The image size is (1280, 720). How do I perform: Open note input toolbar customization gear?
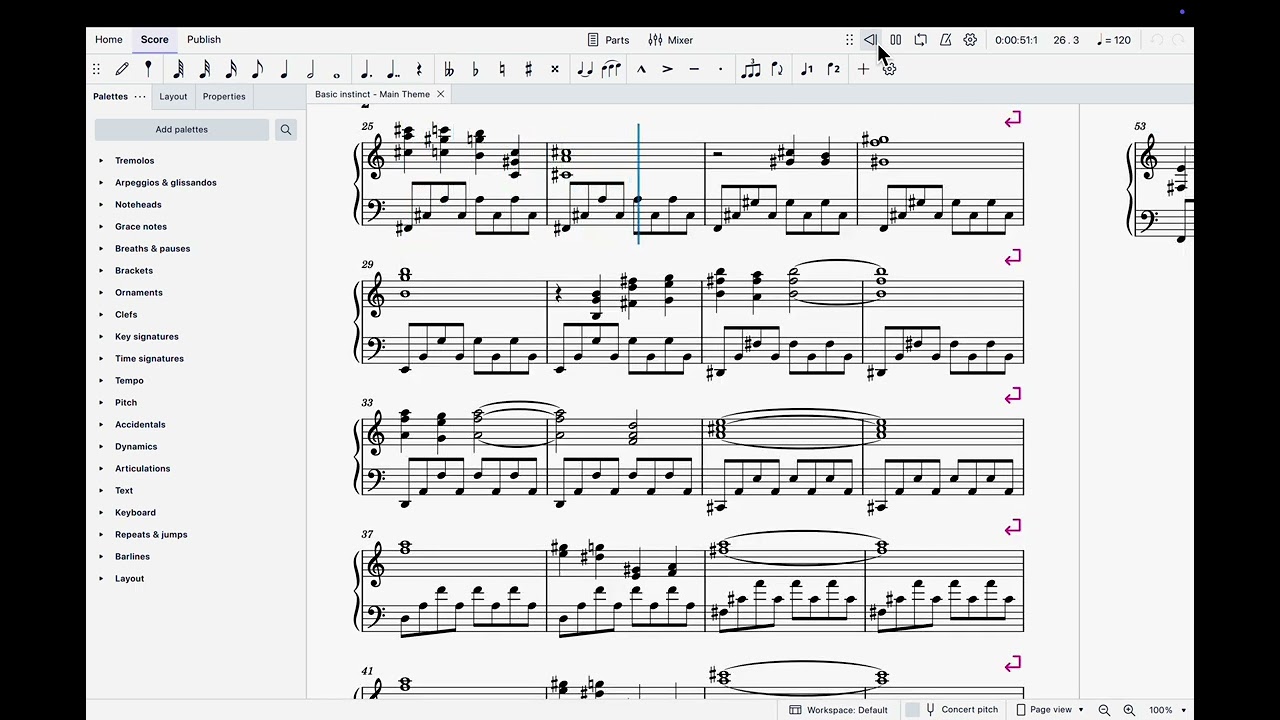point(889,69)
